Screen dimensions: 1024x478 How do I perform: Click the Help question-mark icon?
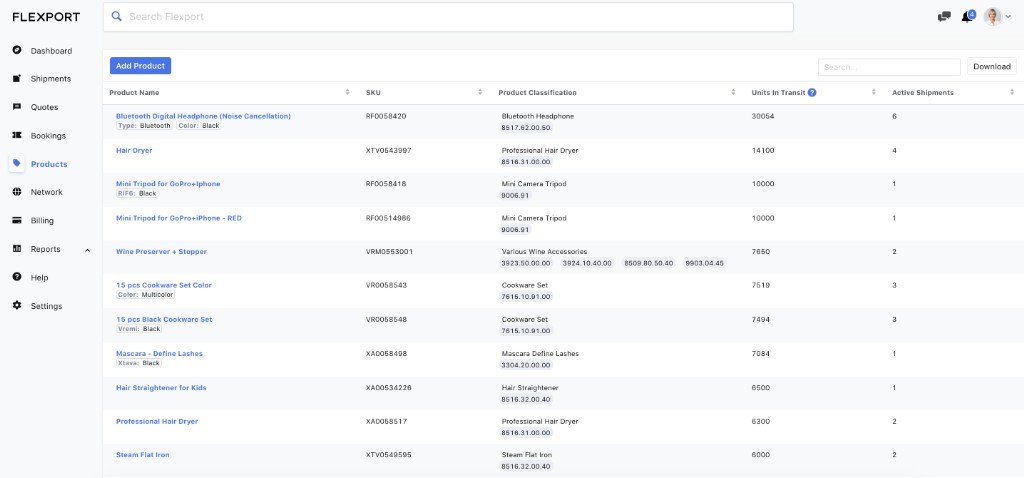point(17,277)
